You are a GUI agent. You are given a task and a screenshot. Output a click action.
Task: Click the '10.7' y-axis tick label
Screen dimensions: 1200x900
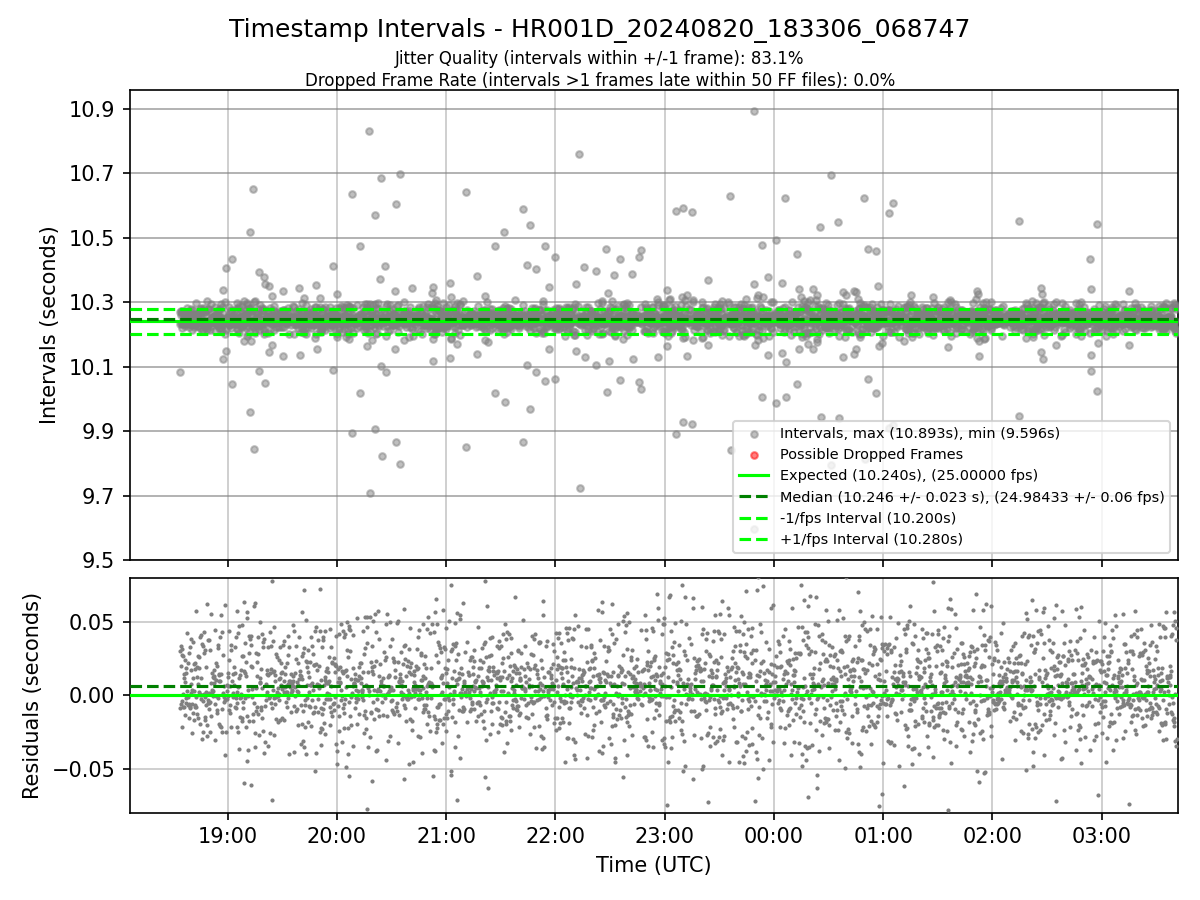coord(92,174)
